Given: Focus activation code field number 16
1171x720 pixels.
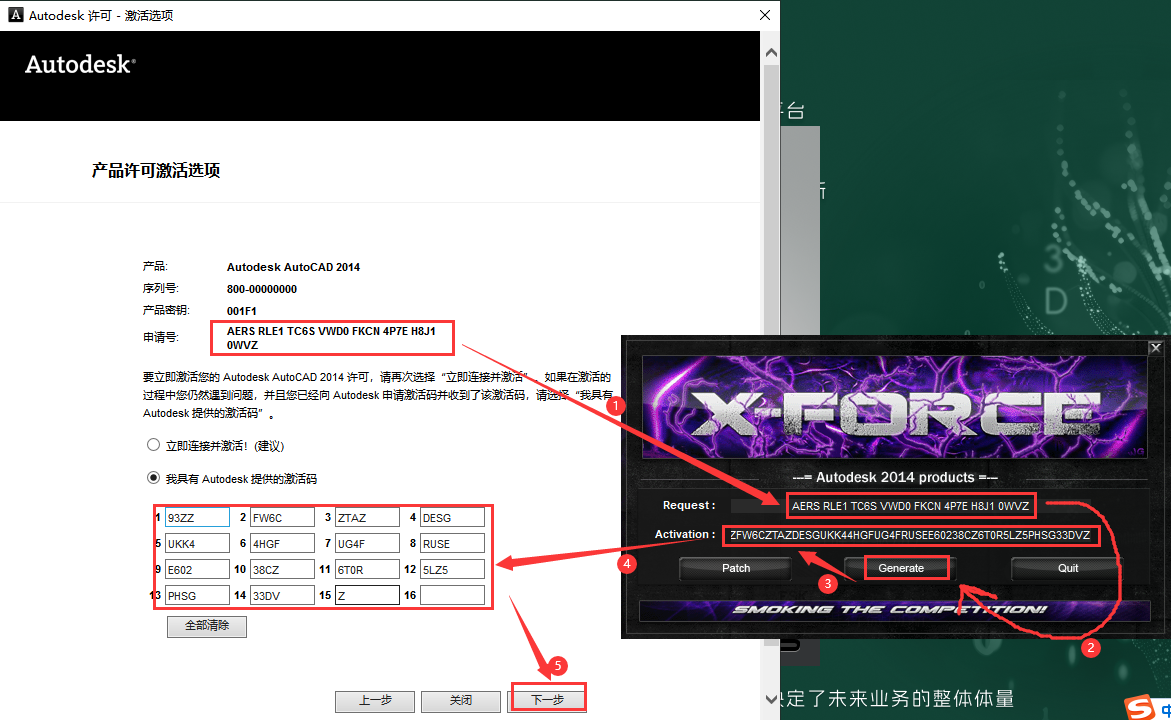Looking at the screenshot, I should [452, 596].
